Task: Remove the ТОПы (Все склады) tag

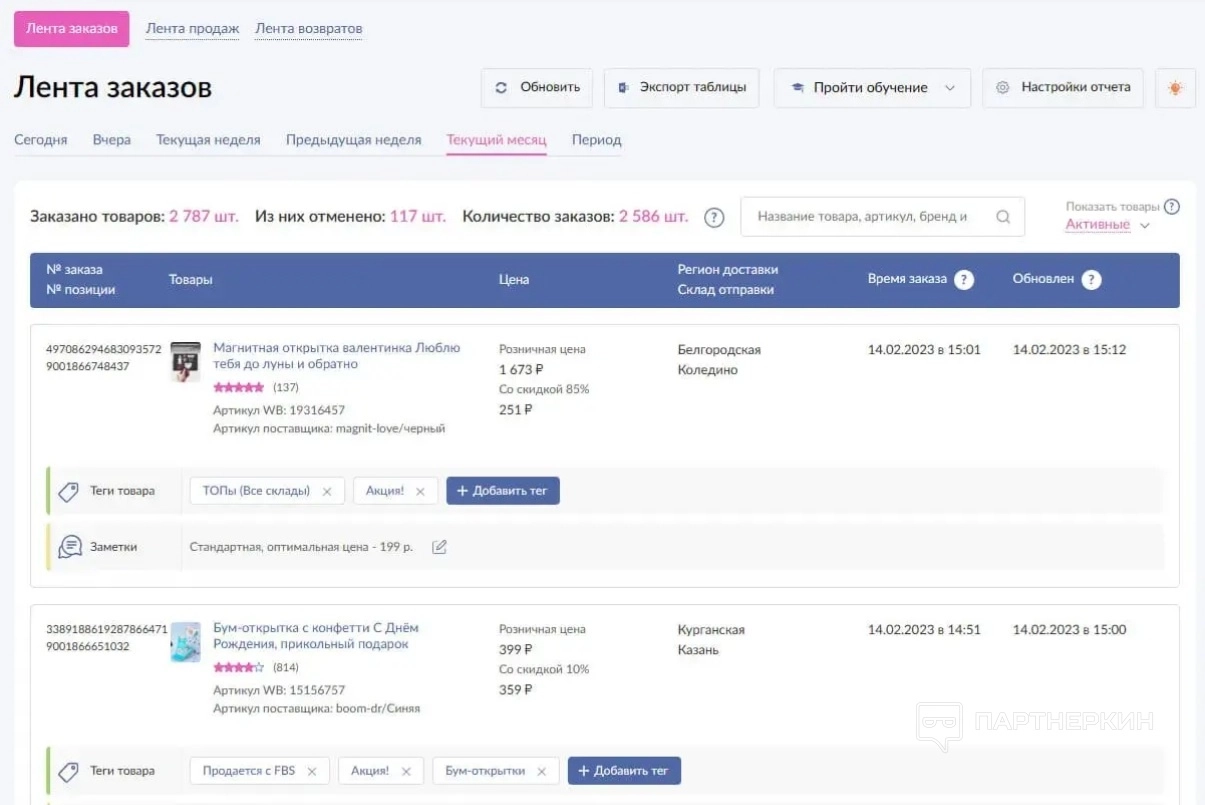Action: (327, 491)
